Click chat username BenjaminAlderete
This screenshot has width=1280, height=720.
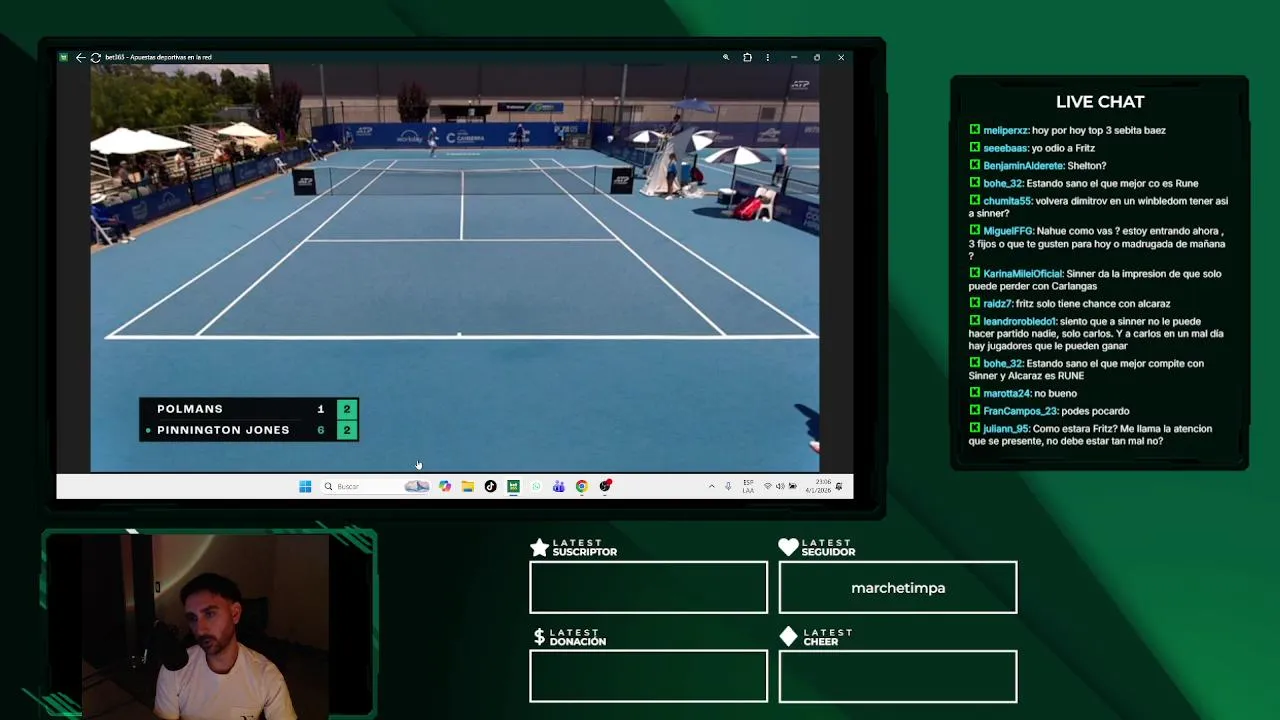1023,166
